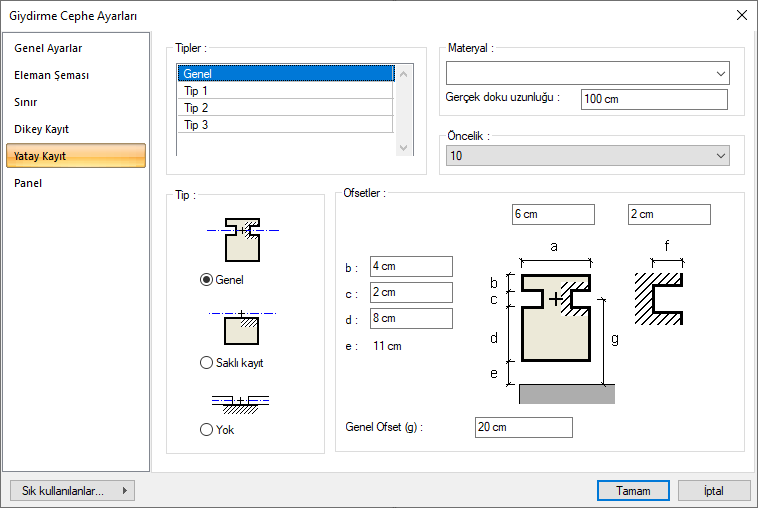
Task: Confirm settings with the Tamam button
Action: pyautogui.click(x=633, y=491)
